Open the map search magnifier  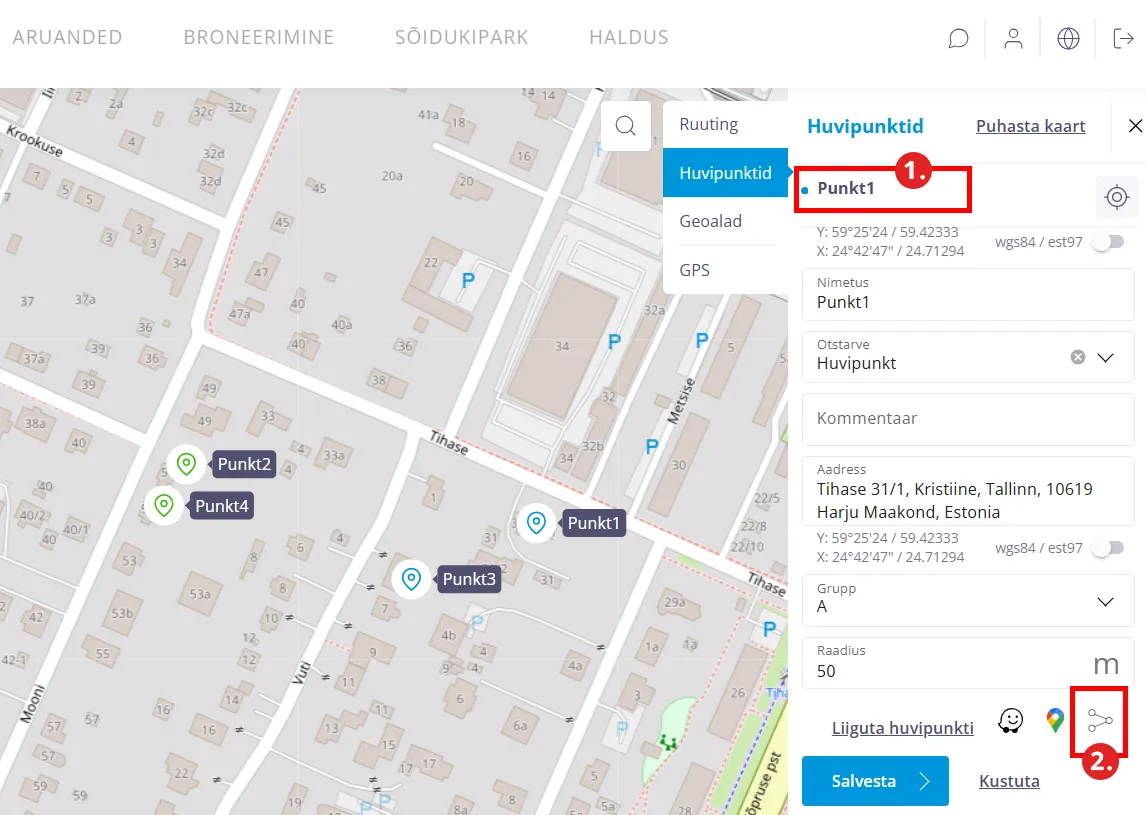pos(626,126)
